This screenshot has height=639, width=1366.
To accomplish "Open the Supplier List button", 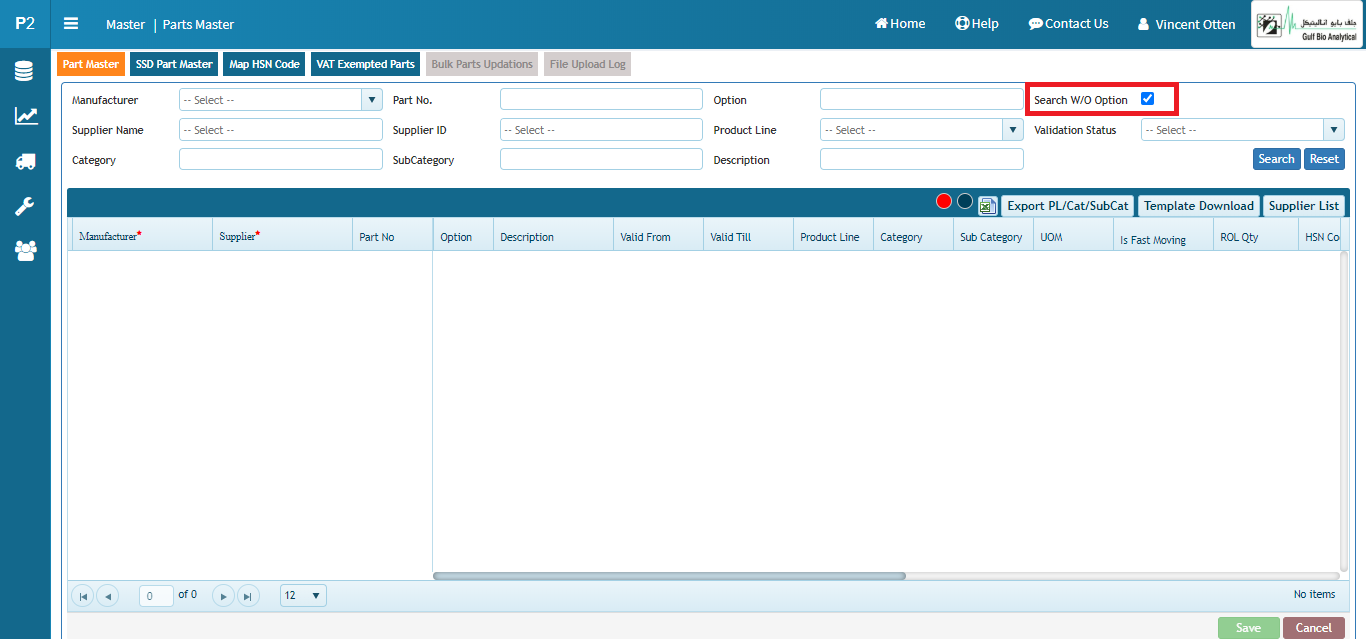I will point(1304,206).
